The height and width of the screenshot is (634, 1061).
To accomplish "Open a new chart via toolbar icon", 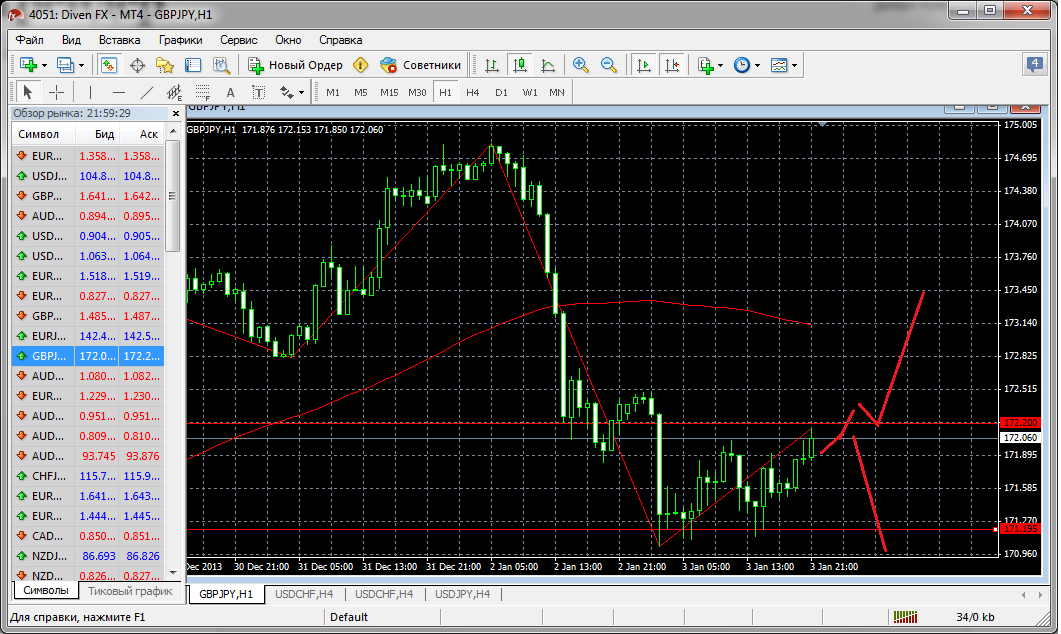I will pos(28,65).
